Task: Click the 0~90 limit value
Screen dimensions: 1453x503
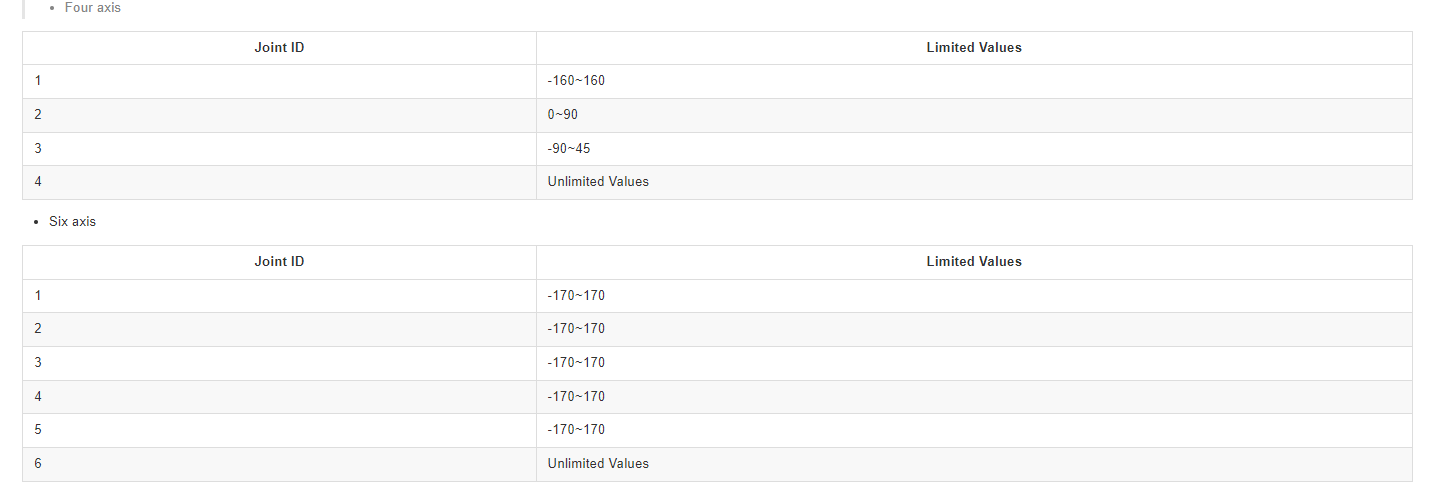Action: tap(563, 115)
